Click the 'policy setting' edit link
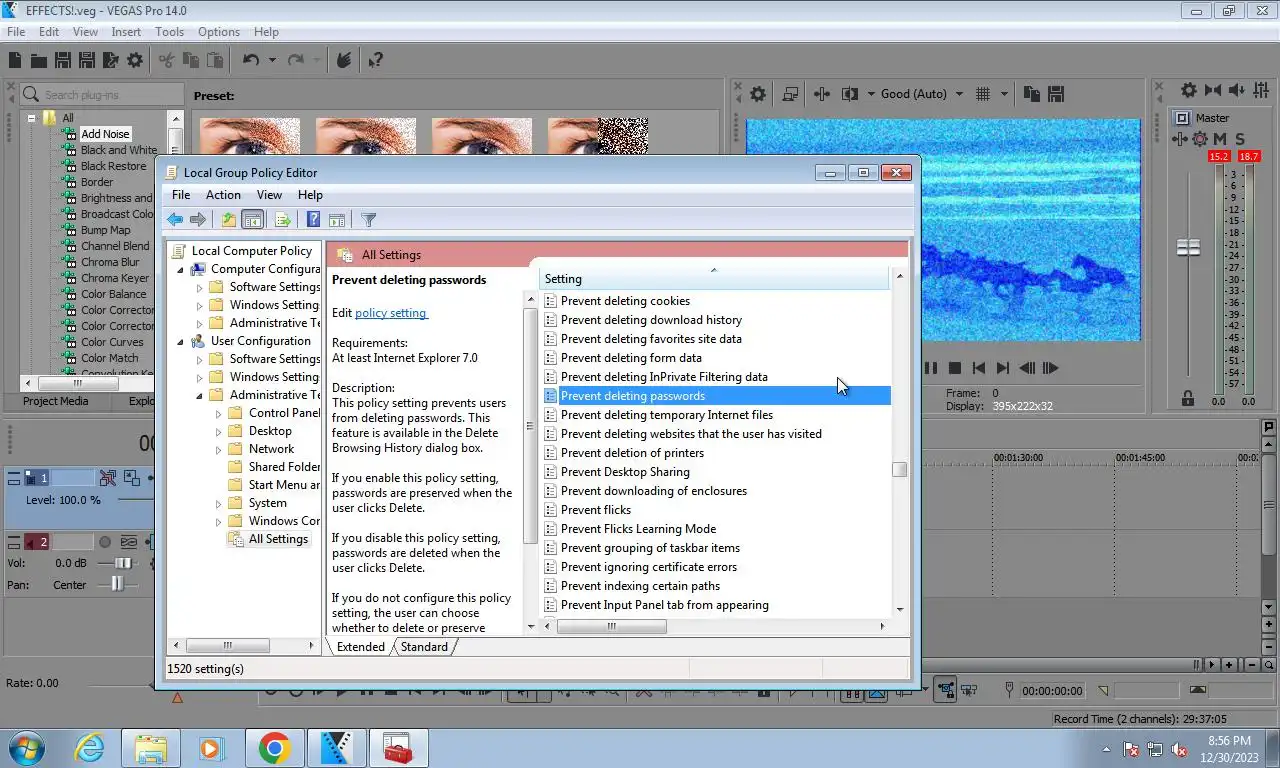 click(391, 313)
